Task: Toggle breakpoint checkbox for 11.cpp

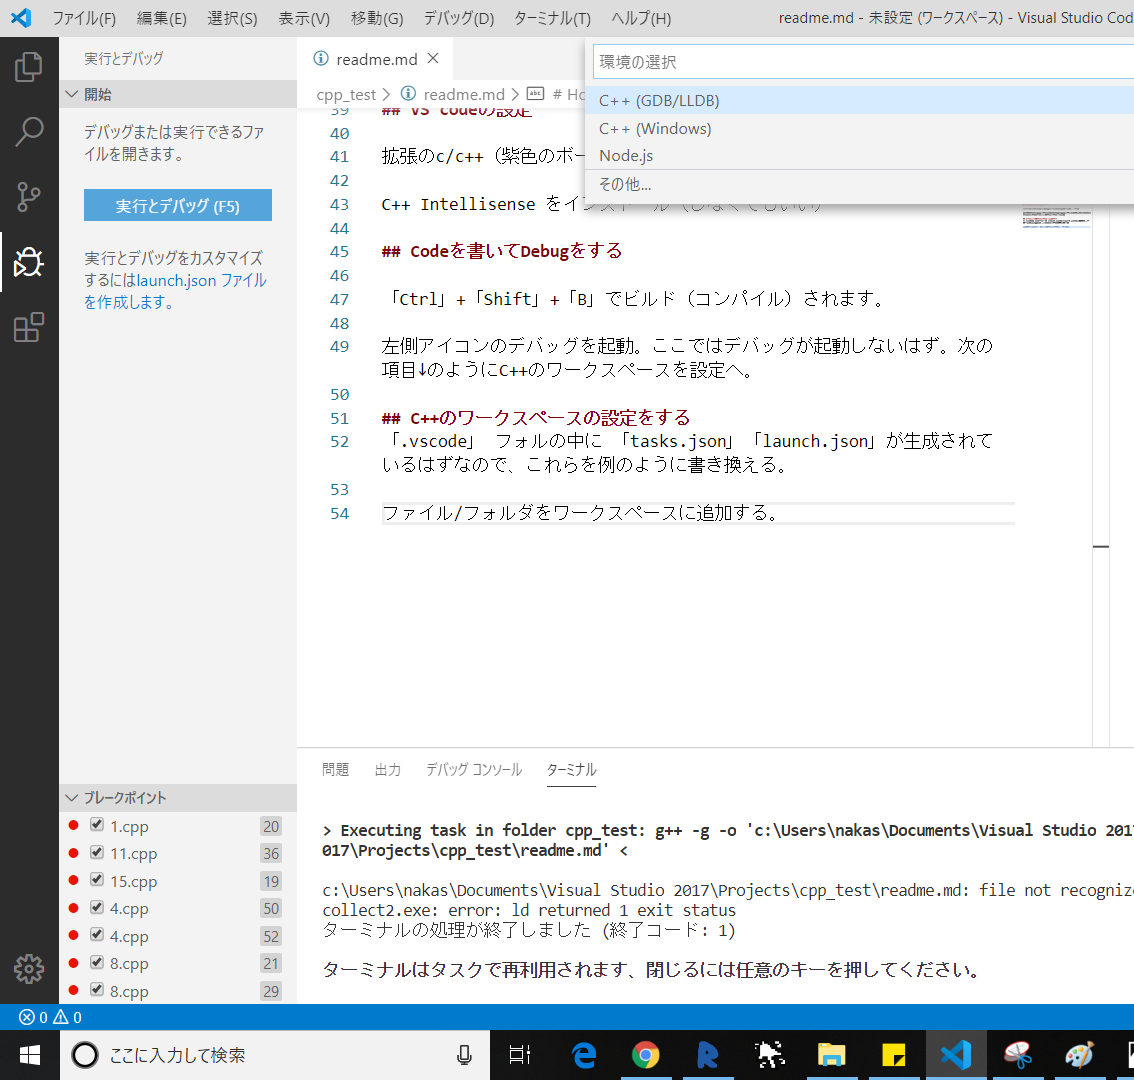Action: [x=97, y=852]
